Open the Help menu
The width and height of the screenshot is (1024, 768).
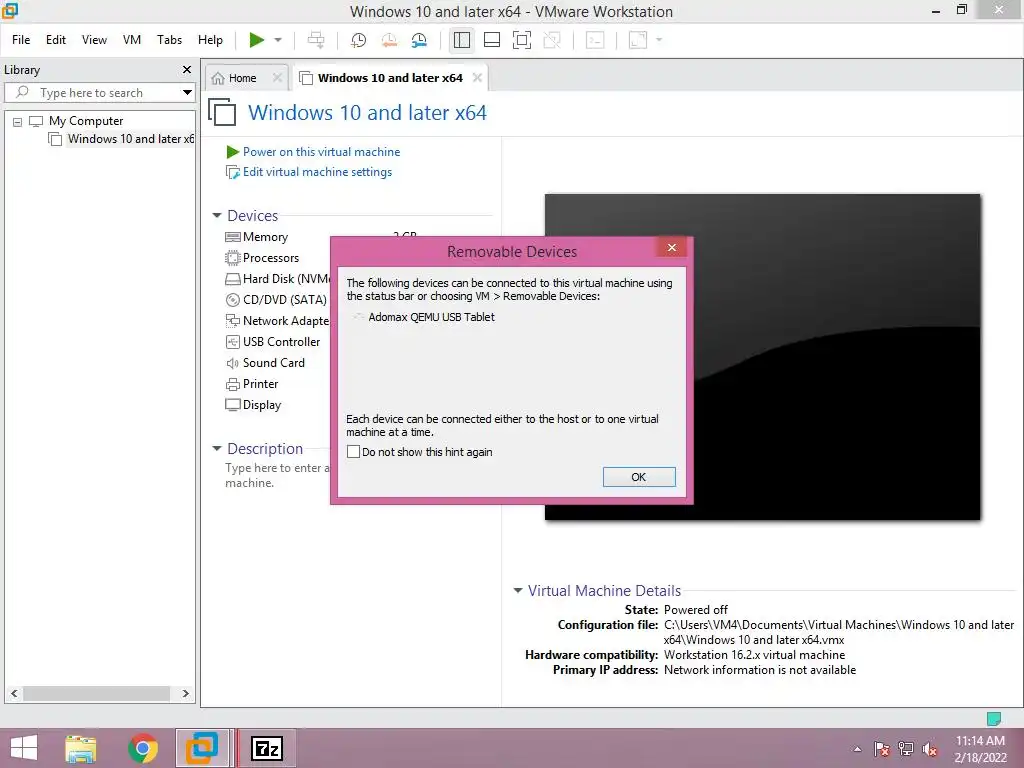[x=210, y=40]
